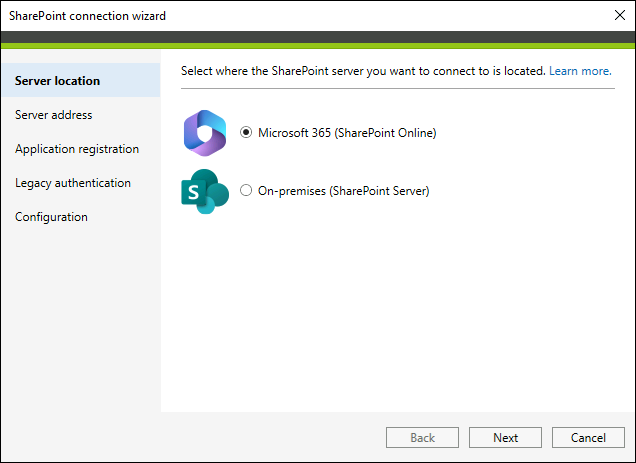Select Microsoft 365 (SharePoint Online) radio button

(x=246, y=132)
